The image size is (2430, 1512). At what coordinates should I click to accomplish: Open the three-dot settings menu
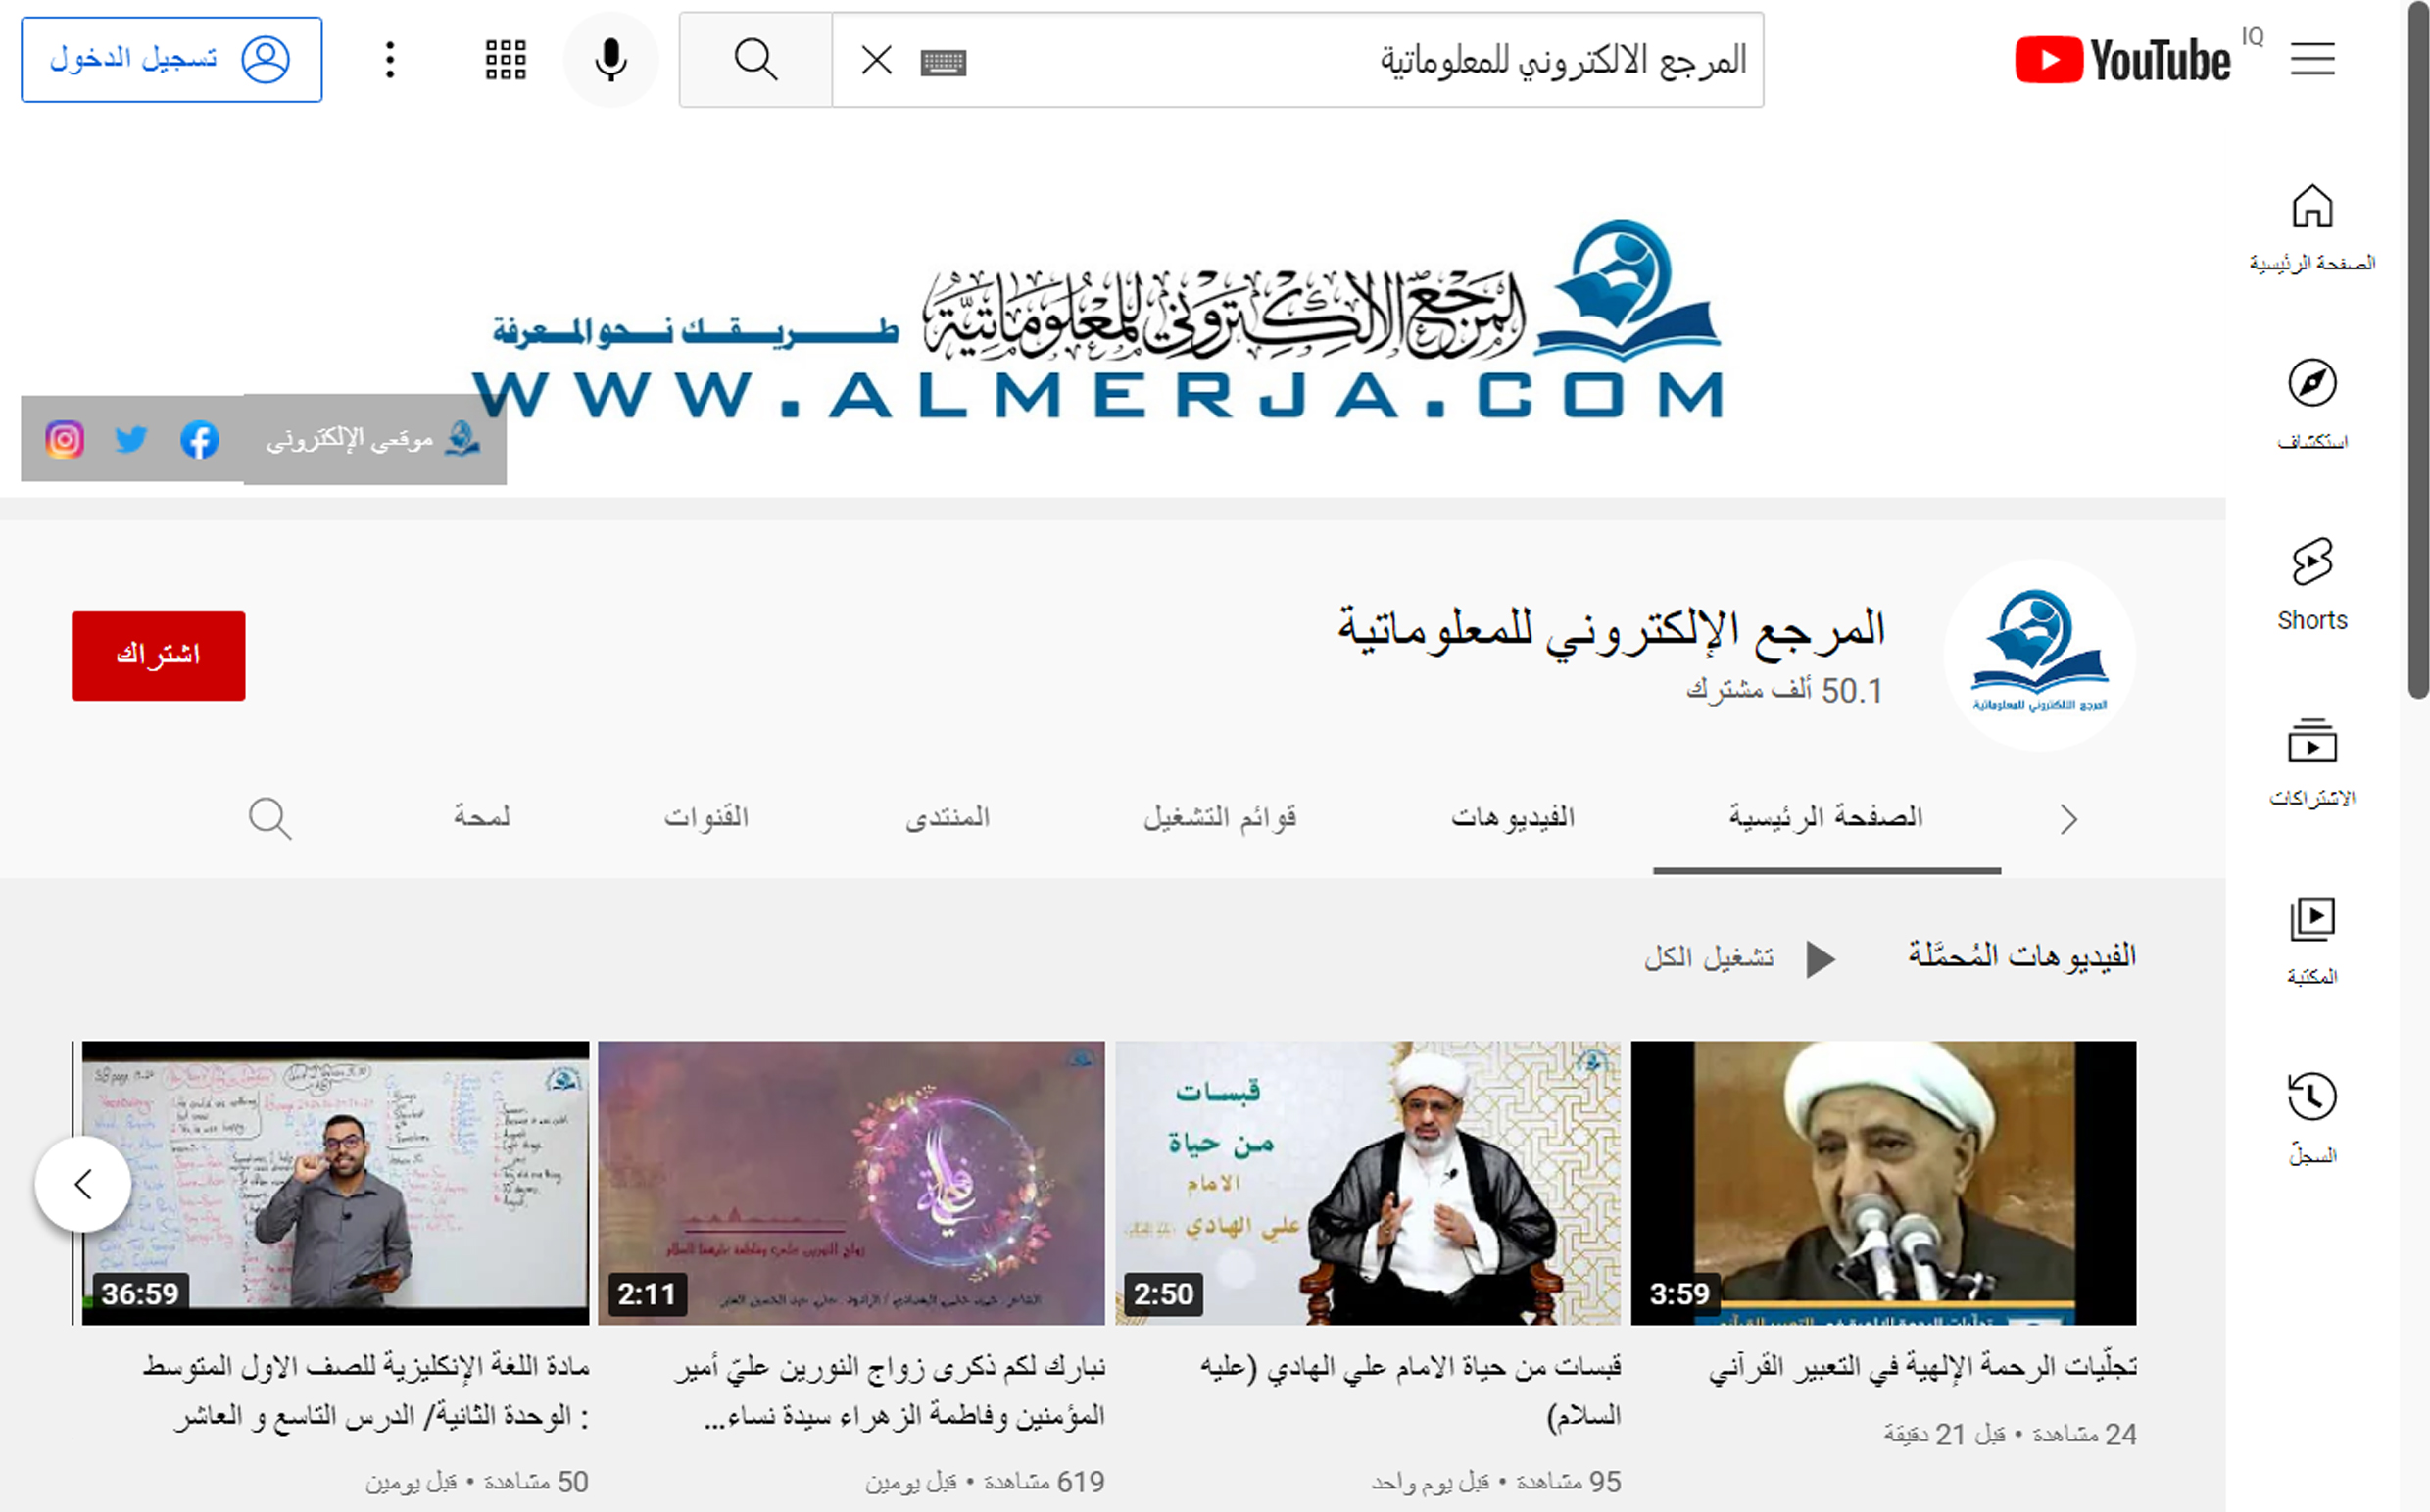click(x=390, y=60)
